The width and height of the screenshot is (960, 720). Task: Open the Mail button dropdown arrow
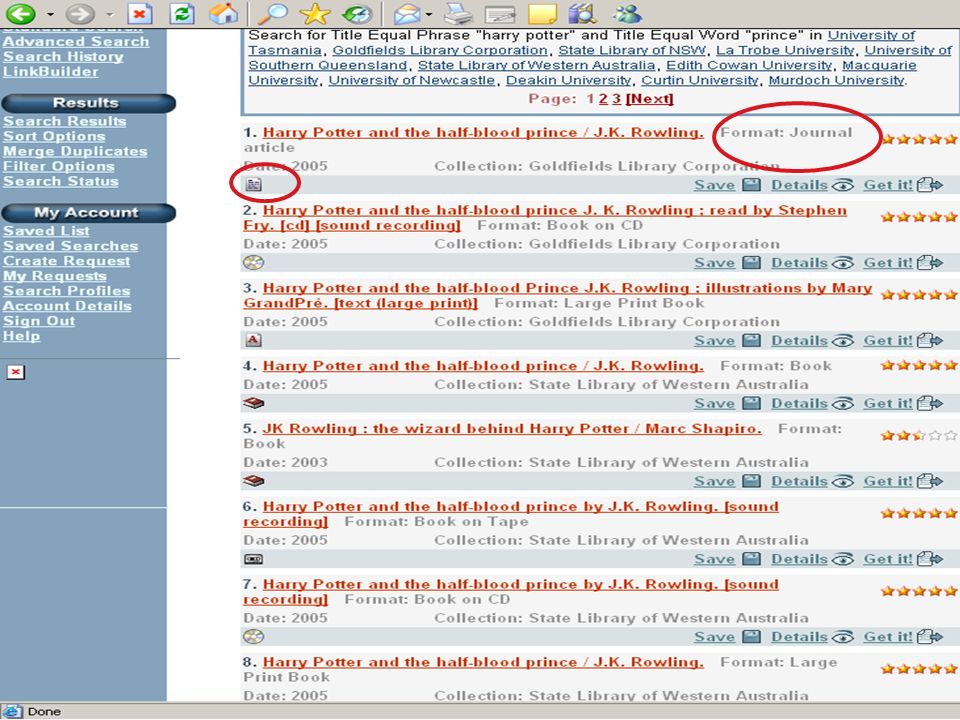429,14
